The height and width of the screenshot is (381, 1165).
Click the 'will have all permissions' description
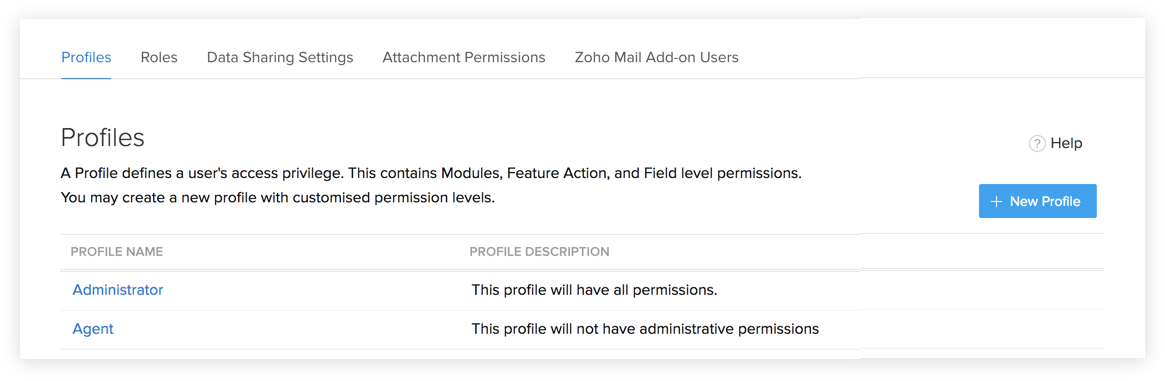point(594,290)
